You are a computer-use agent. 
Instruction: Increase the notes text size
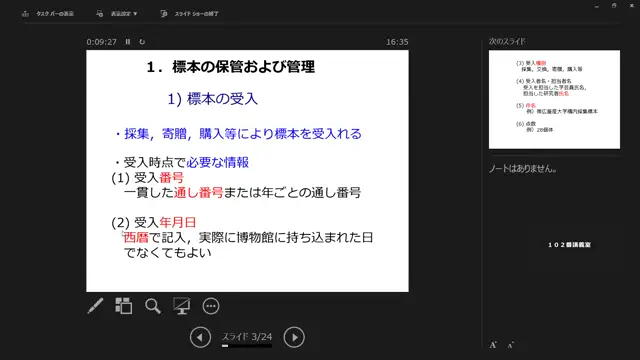point(493,345)
